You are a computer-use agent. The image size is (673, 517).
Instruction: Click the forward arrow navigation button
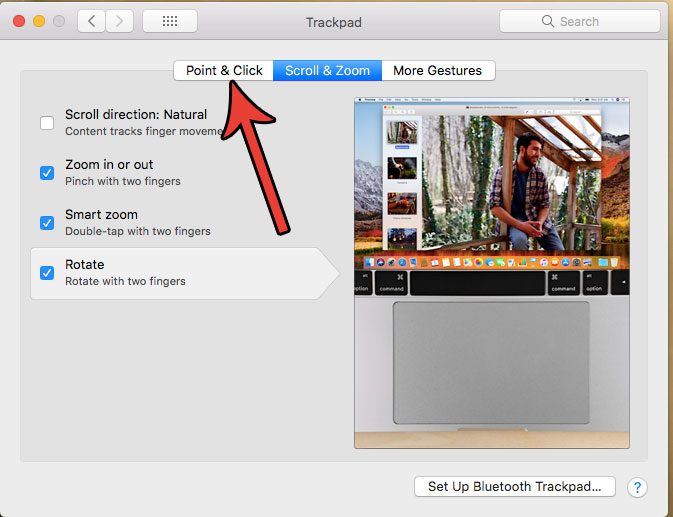coord(120,21)
